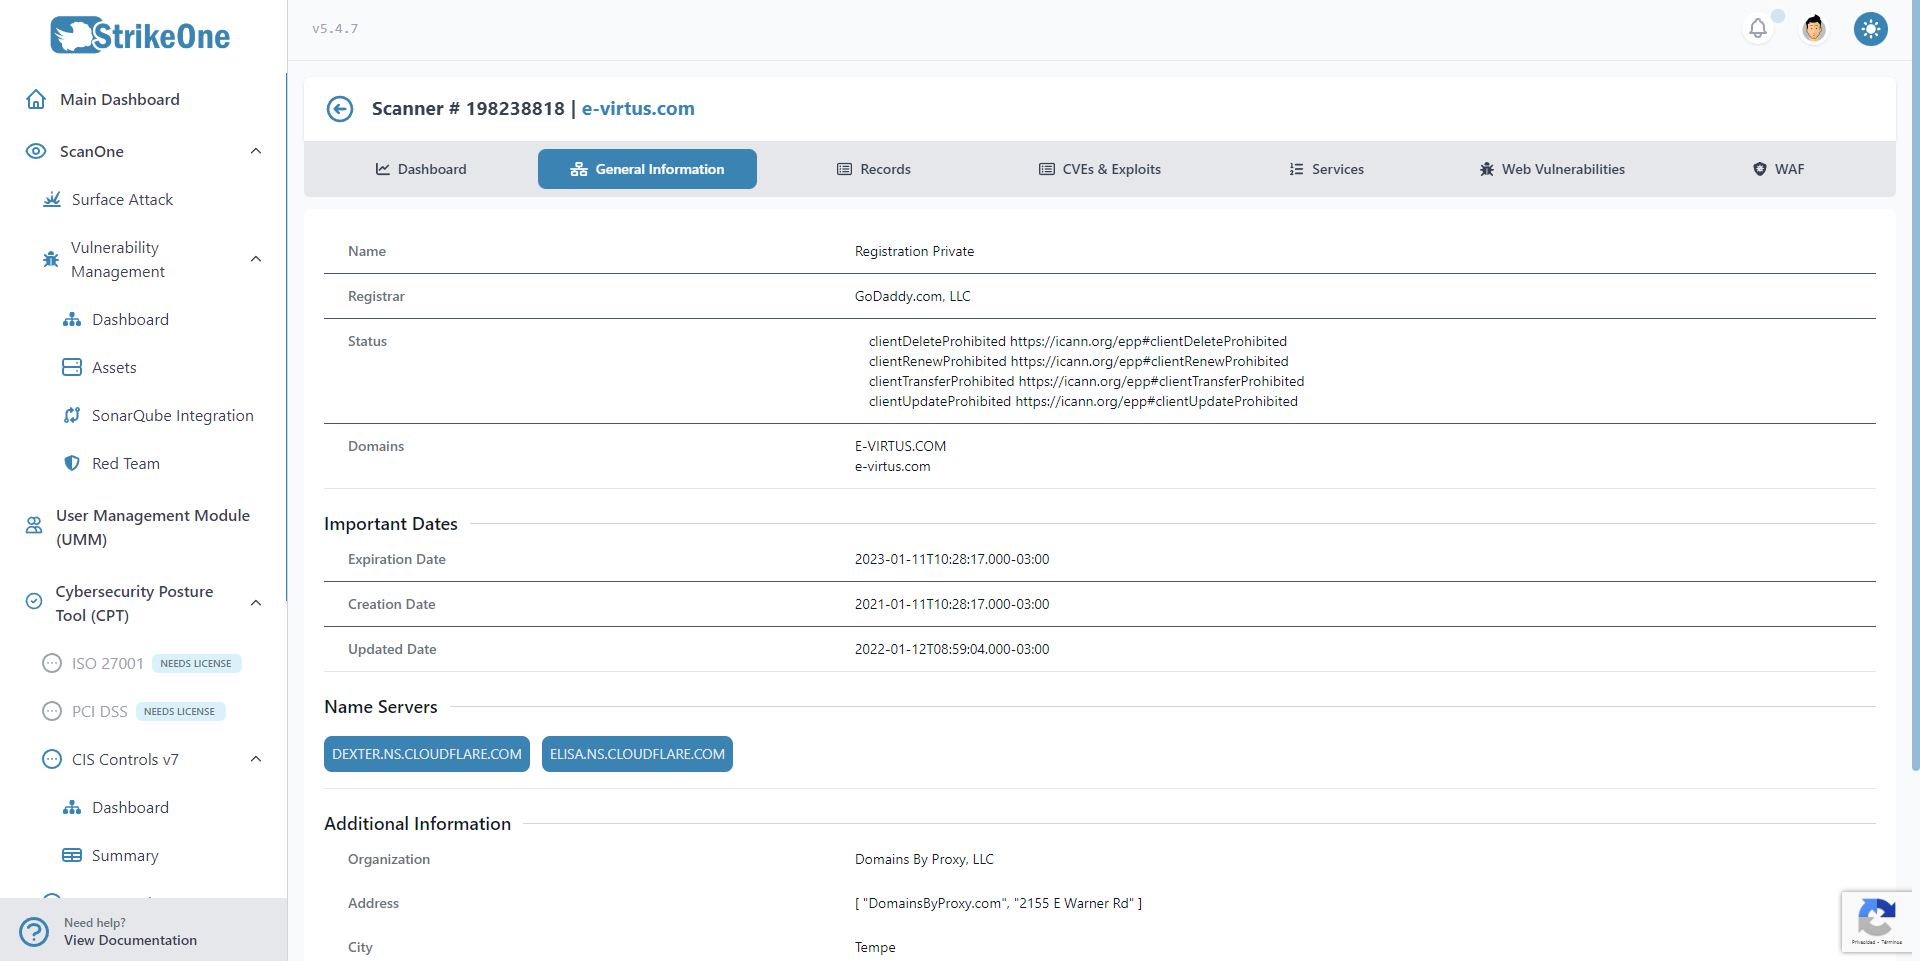This screenshot has height=961, width=1920.
Task: Click the clientDeleteProhibited ICANN status link
Action: [x=1078, y=341]
